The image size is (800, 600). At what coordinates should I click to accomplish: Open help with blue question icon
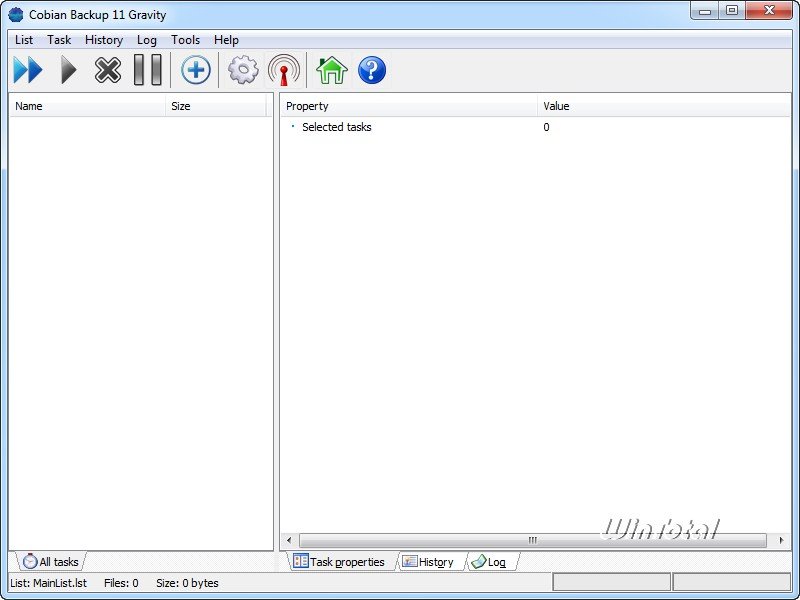click(x=372, y=70)
